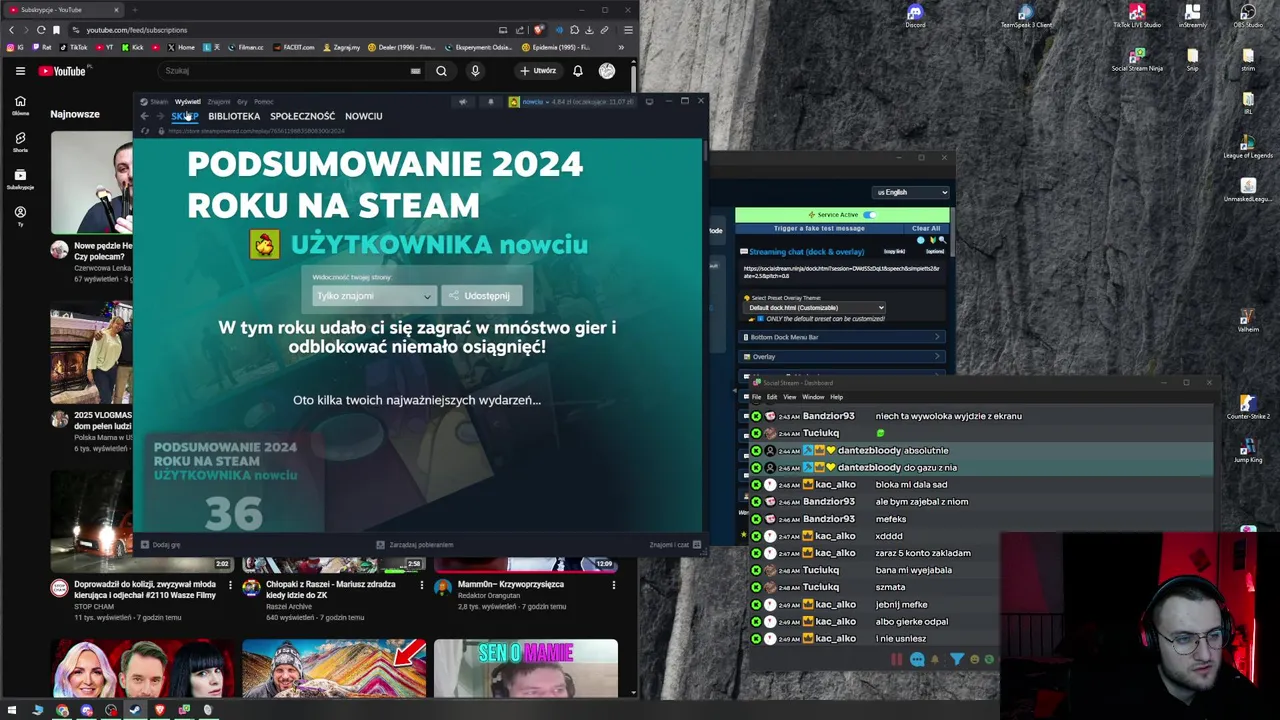Go back in Steam client navigation

(144, 116)
